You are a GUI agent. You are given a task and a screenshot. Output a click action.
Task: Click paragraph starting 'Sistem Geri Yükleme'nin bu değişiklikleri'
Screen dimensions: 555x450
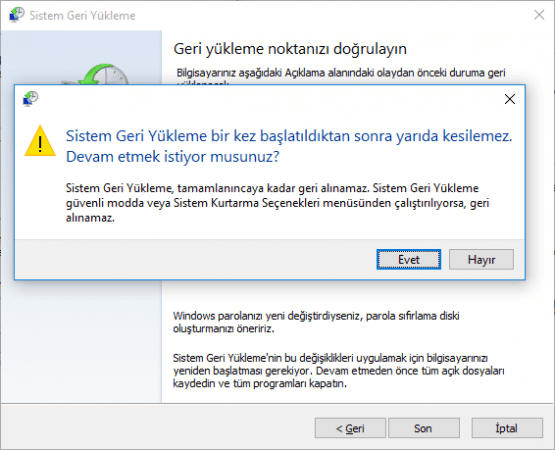coord(338,370)
